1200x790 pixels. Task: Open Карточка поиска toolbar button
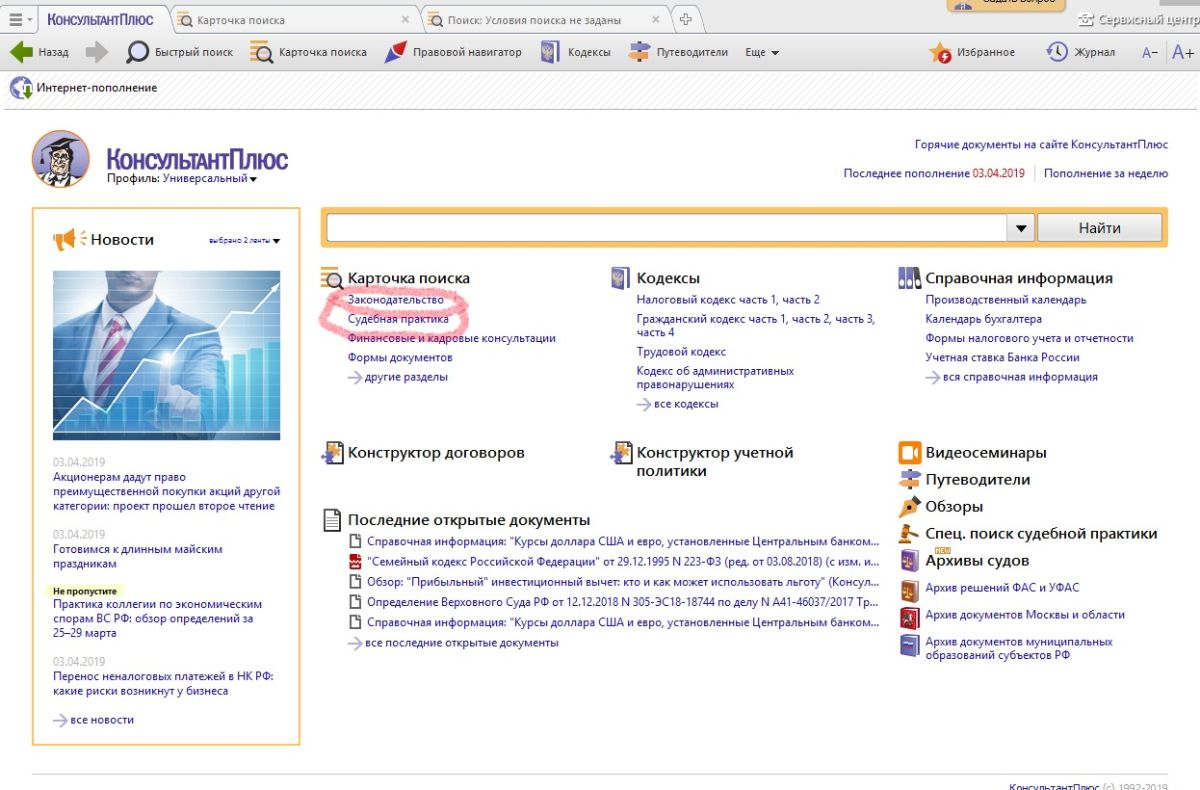point(308,52)
